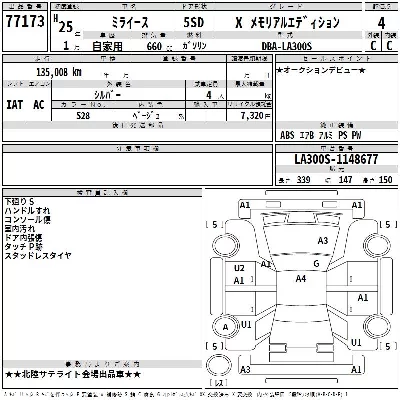Click the registration year 25
400x400 pixels.
pyautogui.click(x=65, y=27)
